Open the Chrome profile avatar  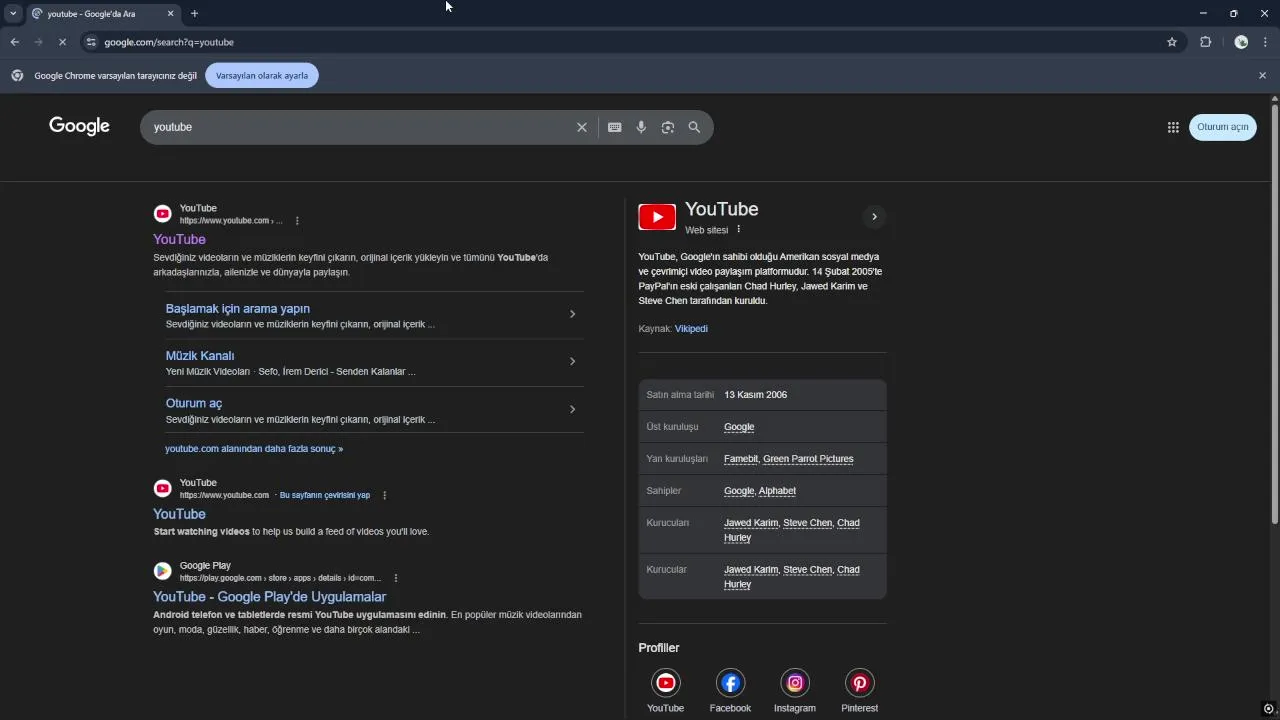tap(1241, 42)
